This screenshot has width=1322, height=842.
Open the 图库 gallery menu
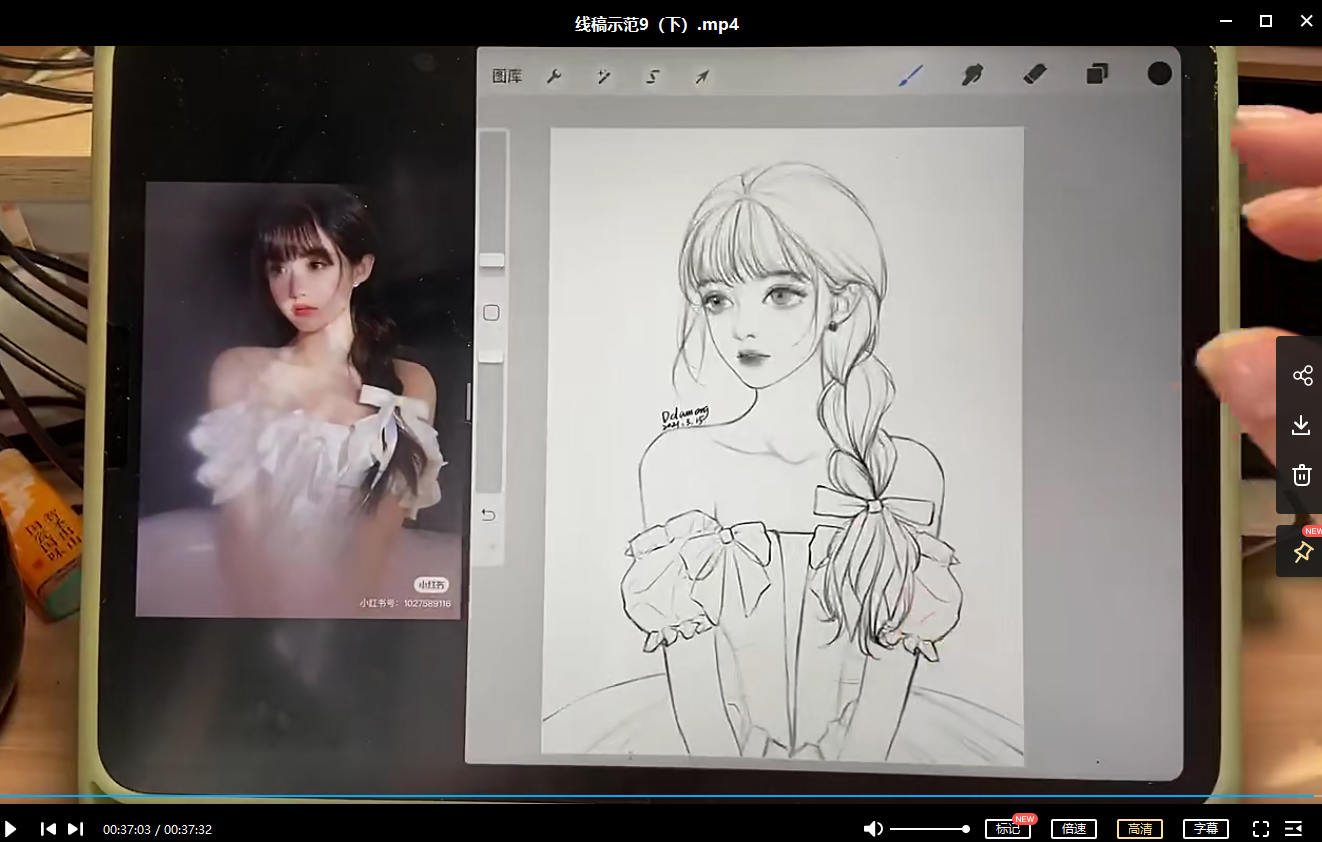(x=507, y=76)
